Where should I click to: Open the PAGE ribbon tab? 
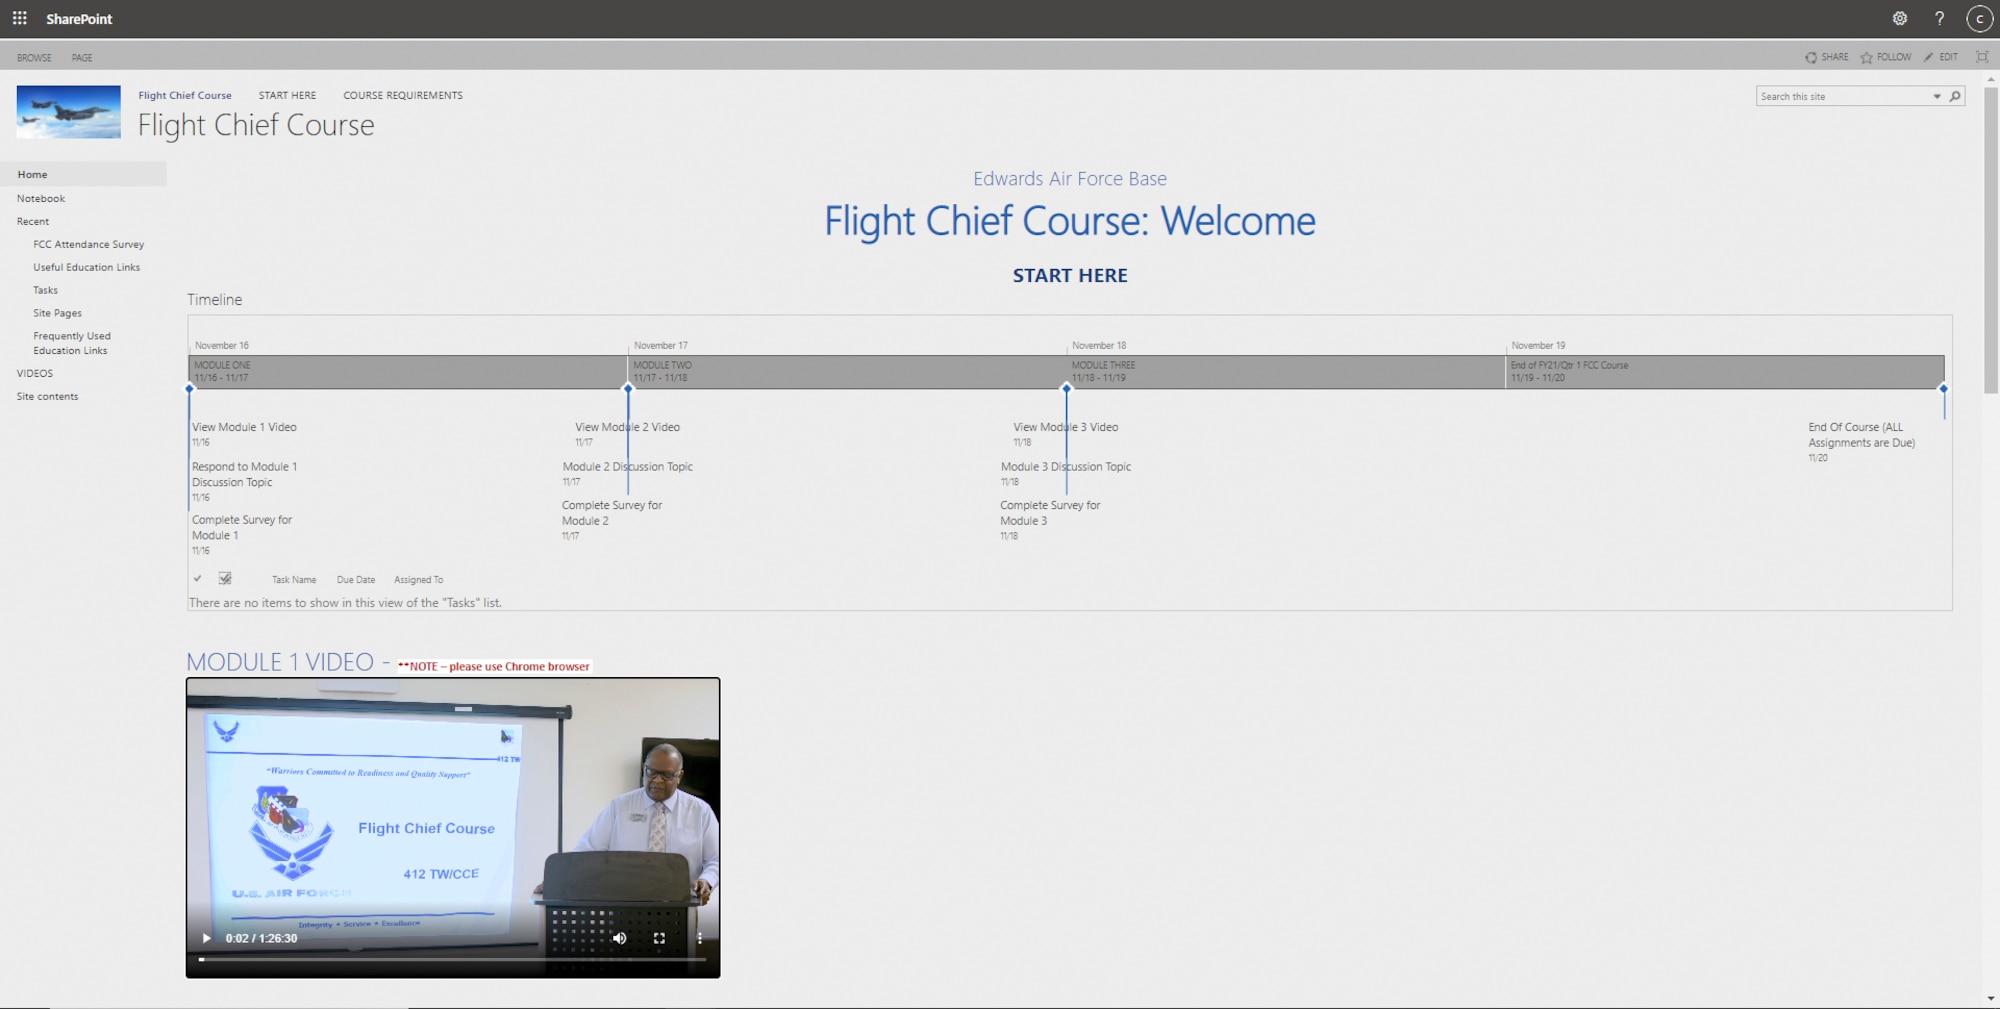tap(82, 57)
